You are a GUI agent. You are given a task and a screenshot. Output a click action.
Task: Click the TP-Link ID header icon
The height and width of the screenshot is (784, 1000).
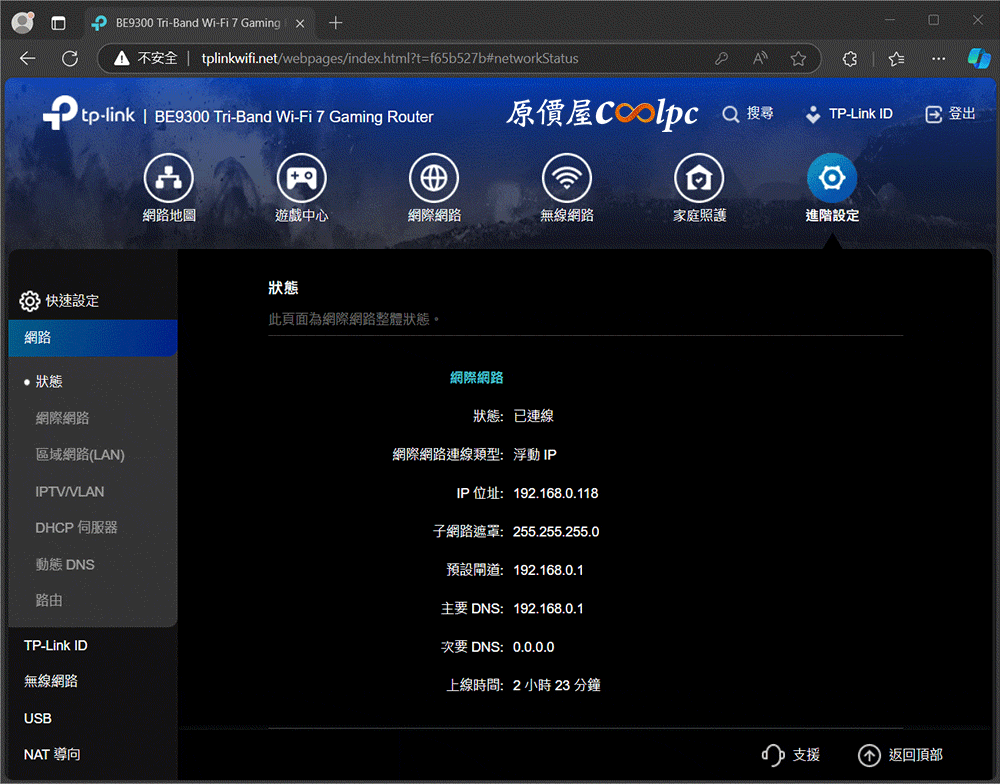[x=813, y=115]
